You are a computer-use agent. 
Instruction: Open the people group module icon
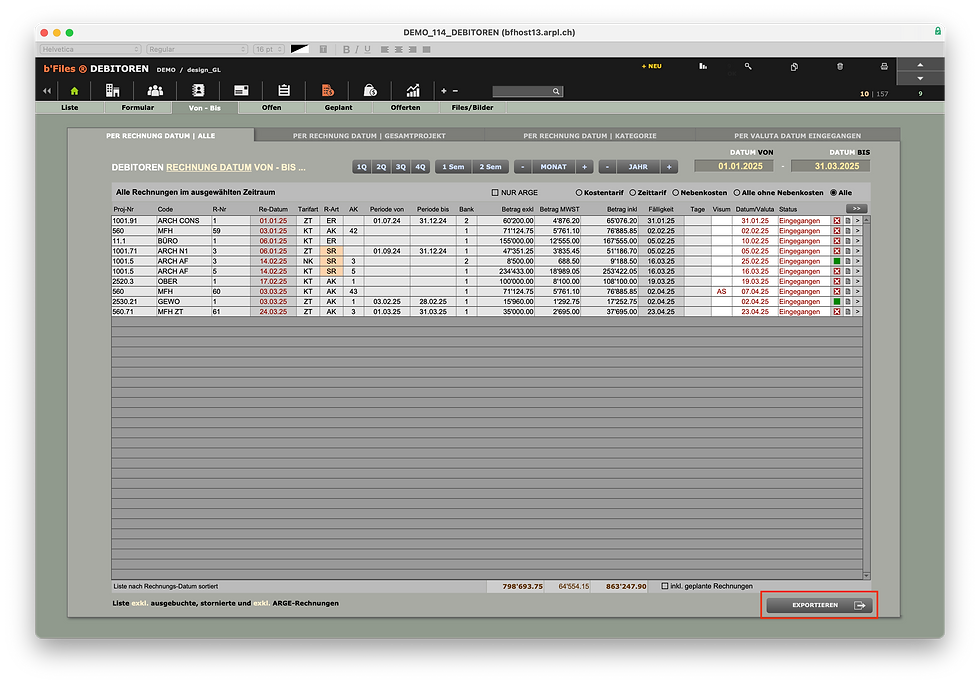(155, 91)
